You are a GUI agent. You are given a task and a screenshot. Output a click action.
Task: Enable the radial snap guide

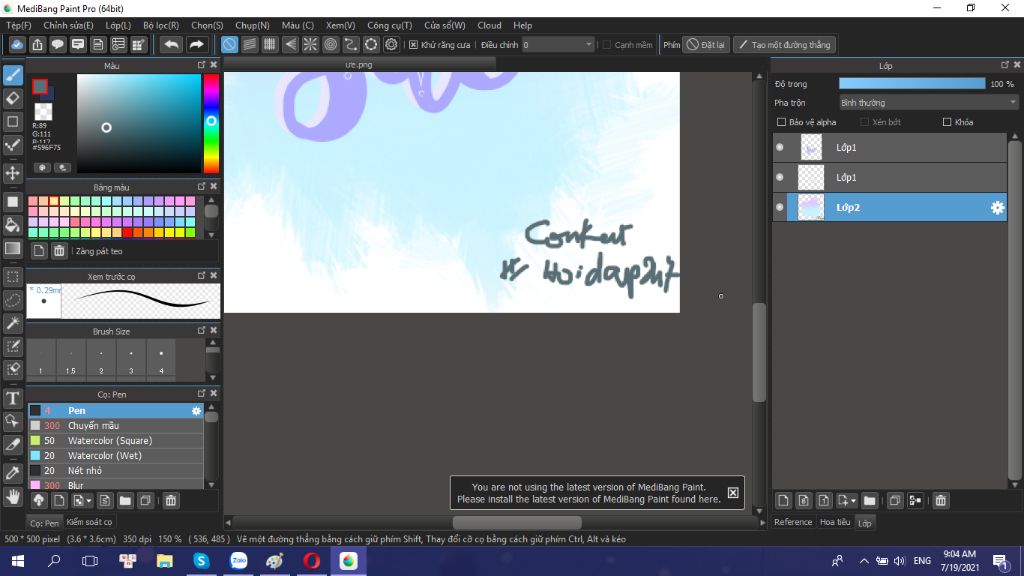[x=310, y=44]
